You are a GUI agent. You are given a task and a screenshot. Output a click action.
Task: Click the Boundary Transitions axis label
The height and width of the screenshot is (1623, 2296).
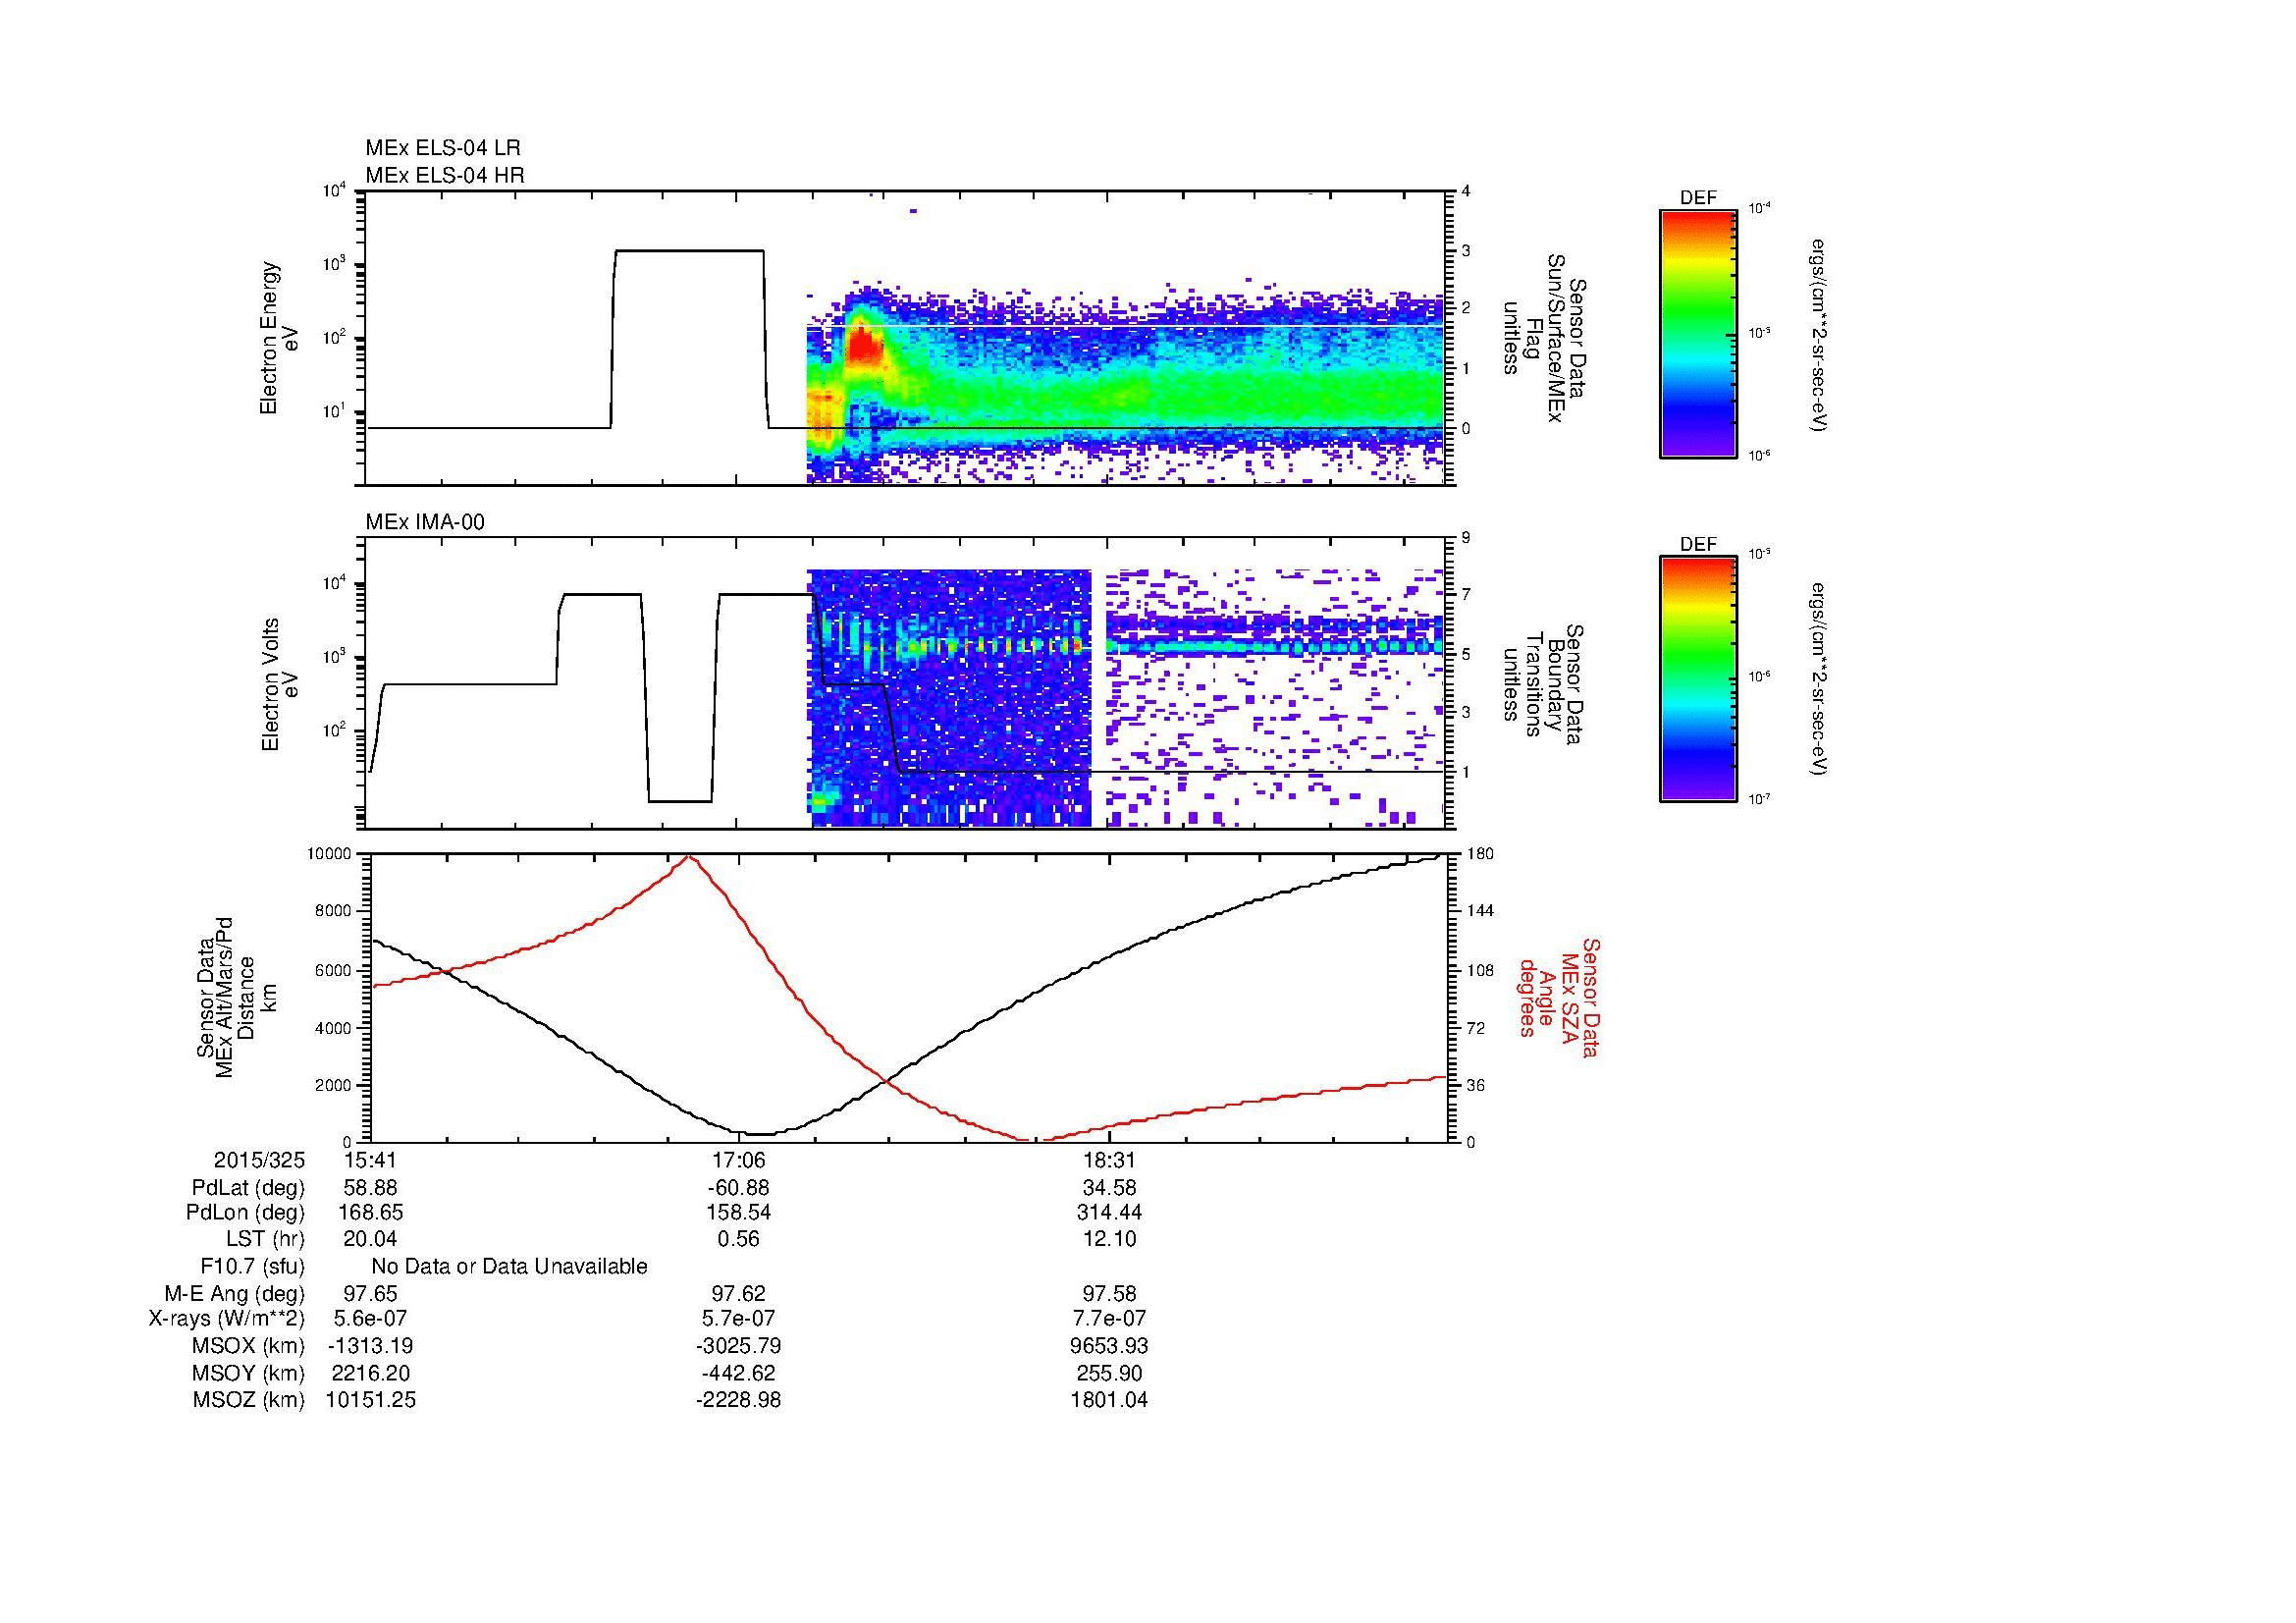click(x=1544, y=685)
